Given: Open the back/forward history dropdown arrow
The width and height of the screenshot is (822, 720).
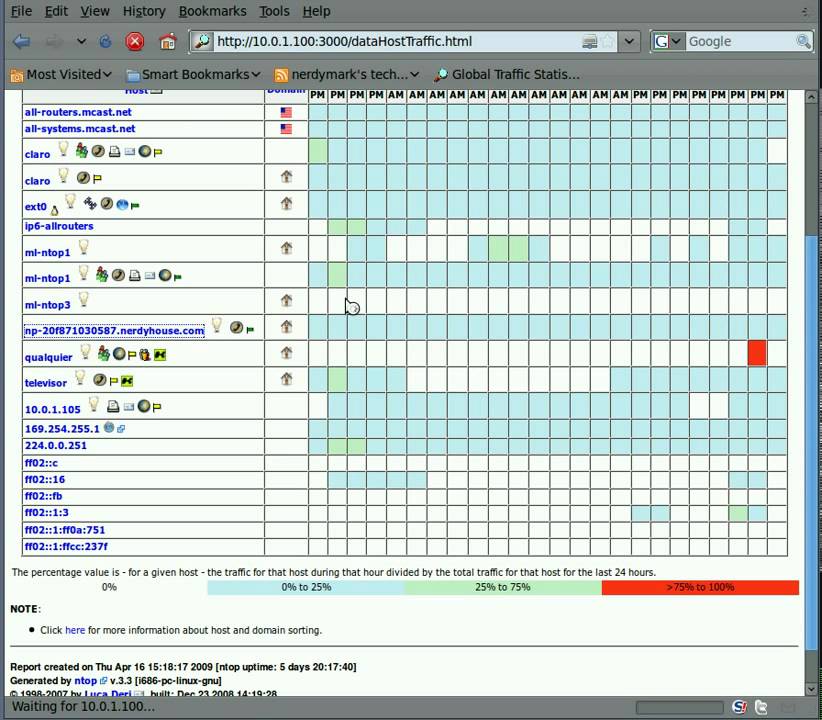Looking at the screenshot, I should [x=81, y=41].
